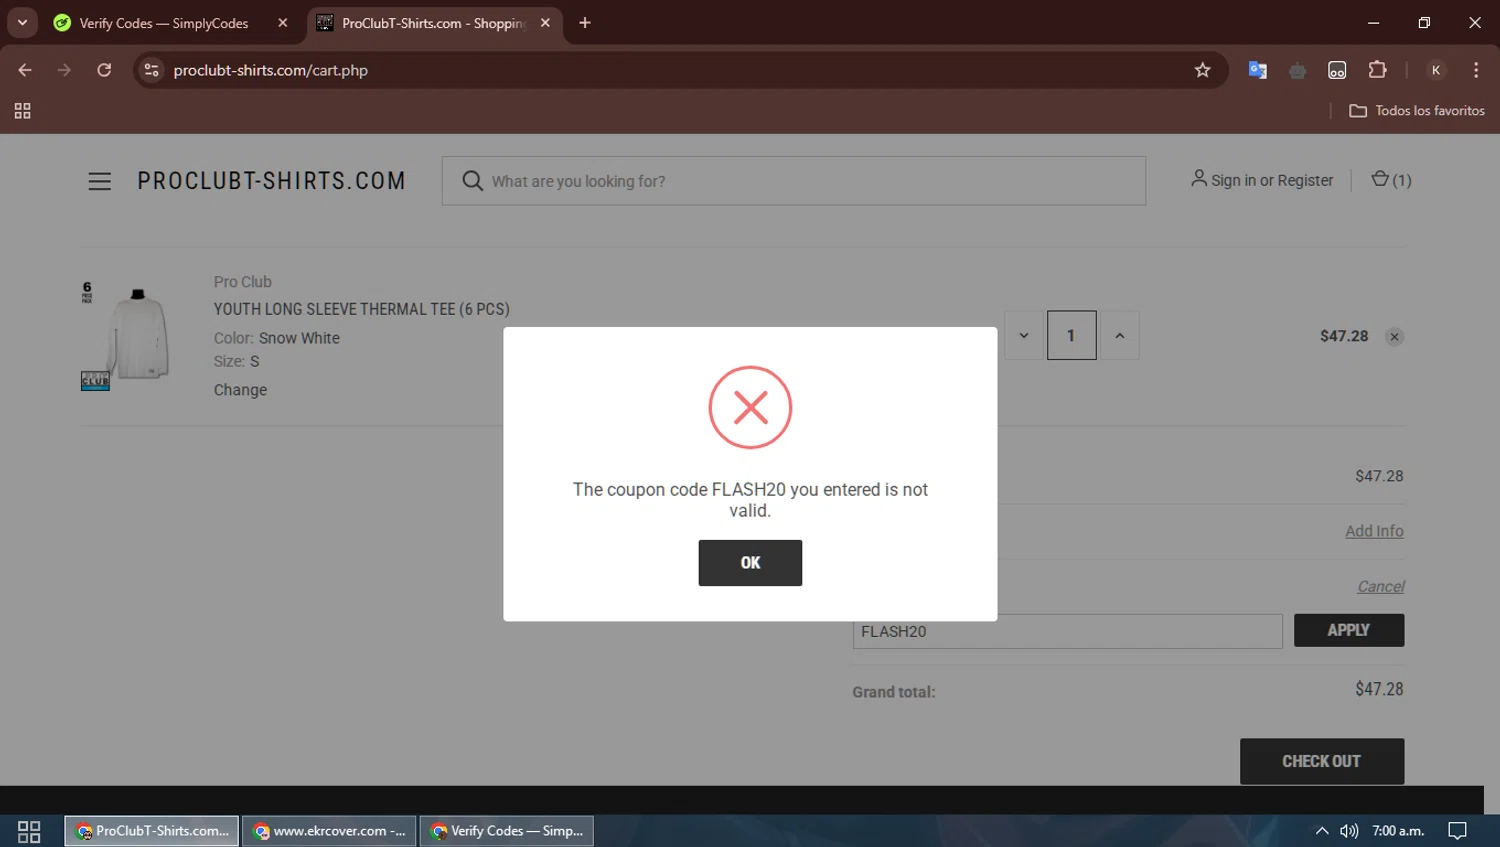Increase quantity with up chevron
Image resolution: width=1500 pixels, height=847 pixels.
click(1120, 336)
